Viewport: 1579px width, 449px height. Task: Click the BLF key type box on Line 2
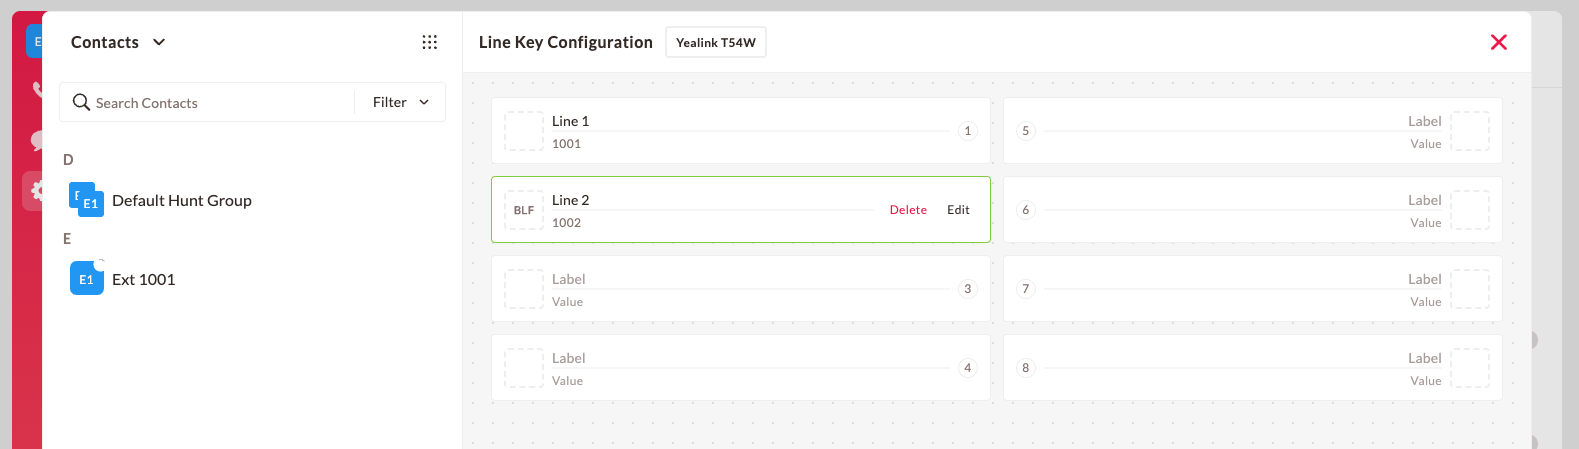click(x=524, y=210)
